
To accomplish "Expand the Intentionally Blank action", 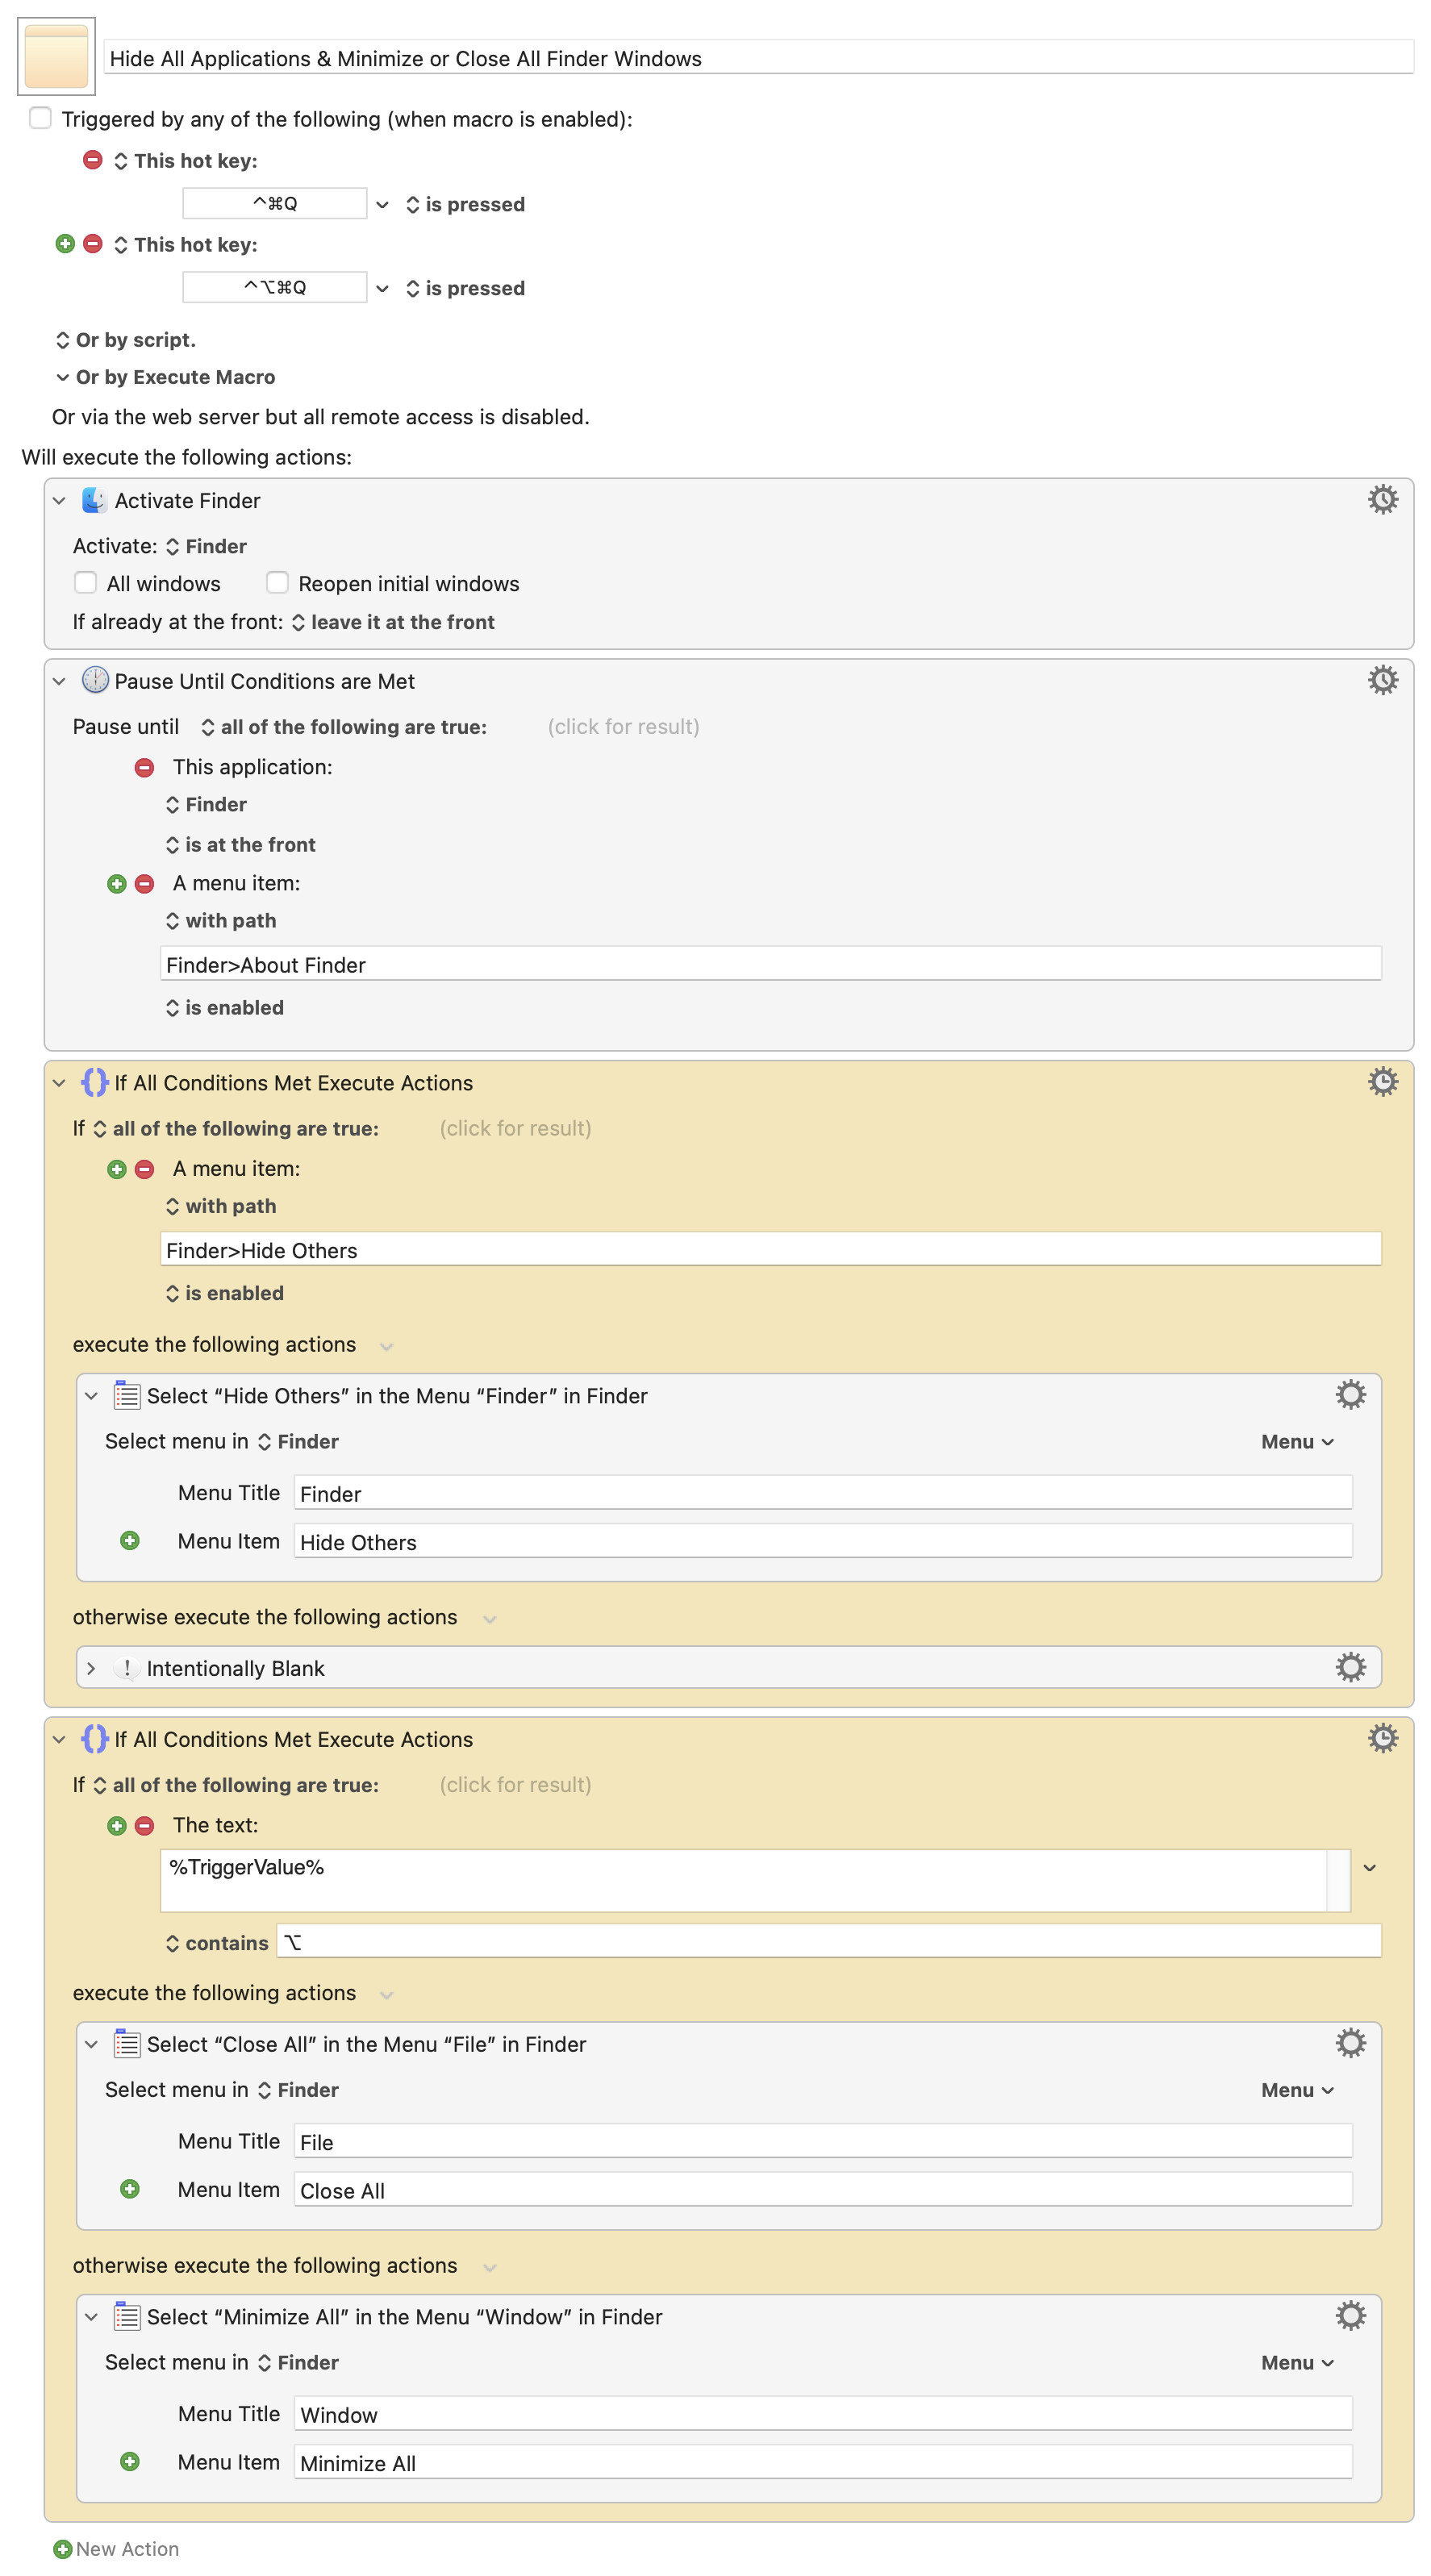I will pyautogui.click(x=91, y=1668).
